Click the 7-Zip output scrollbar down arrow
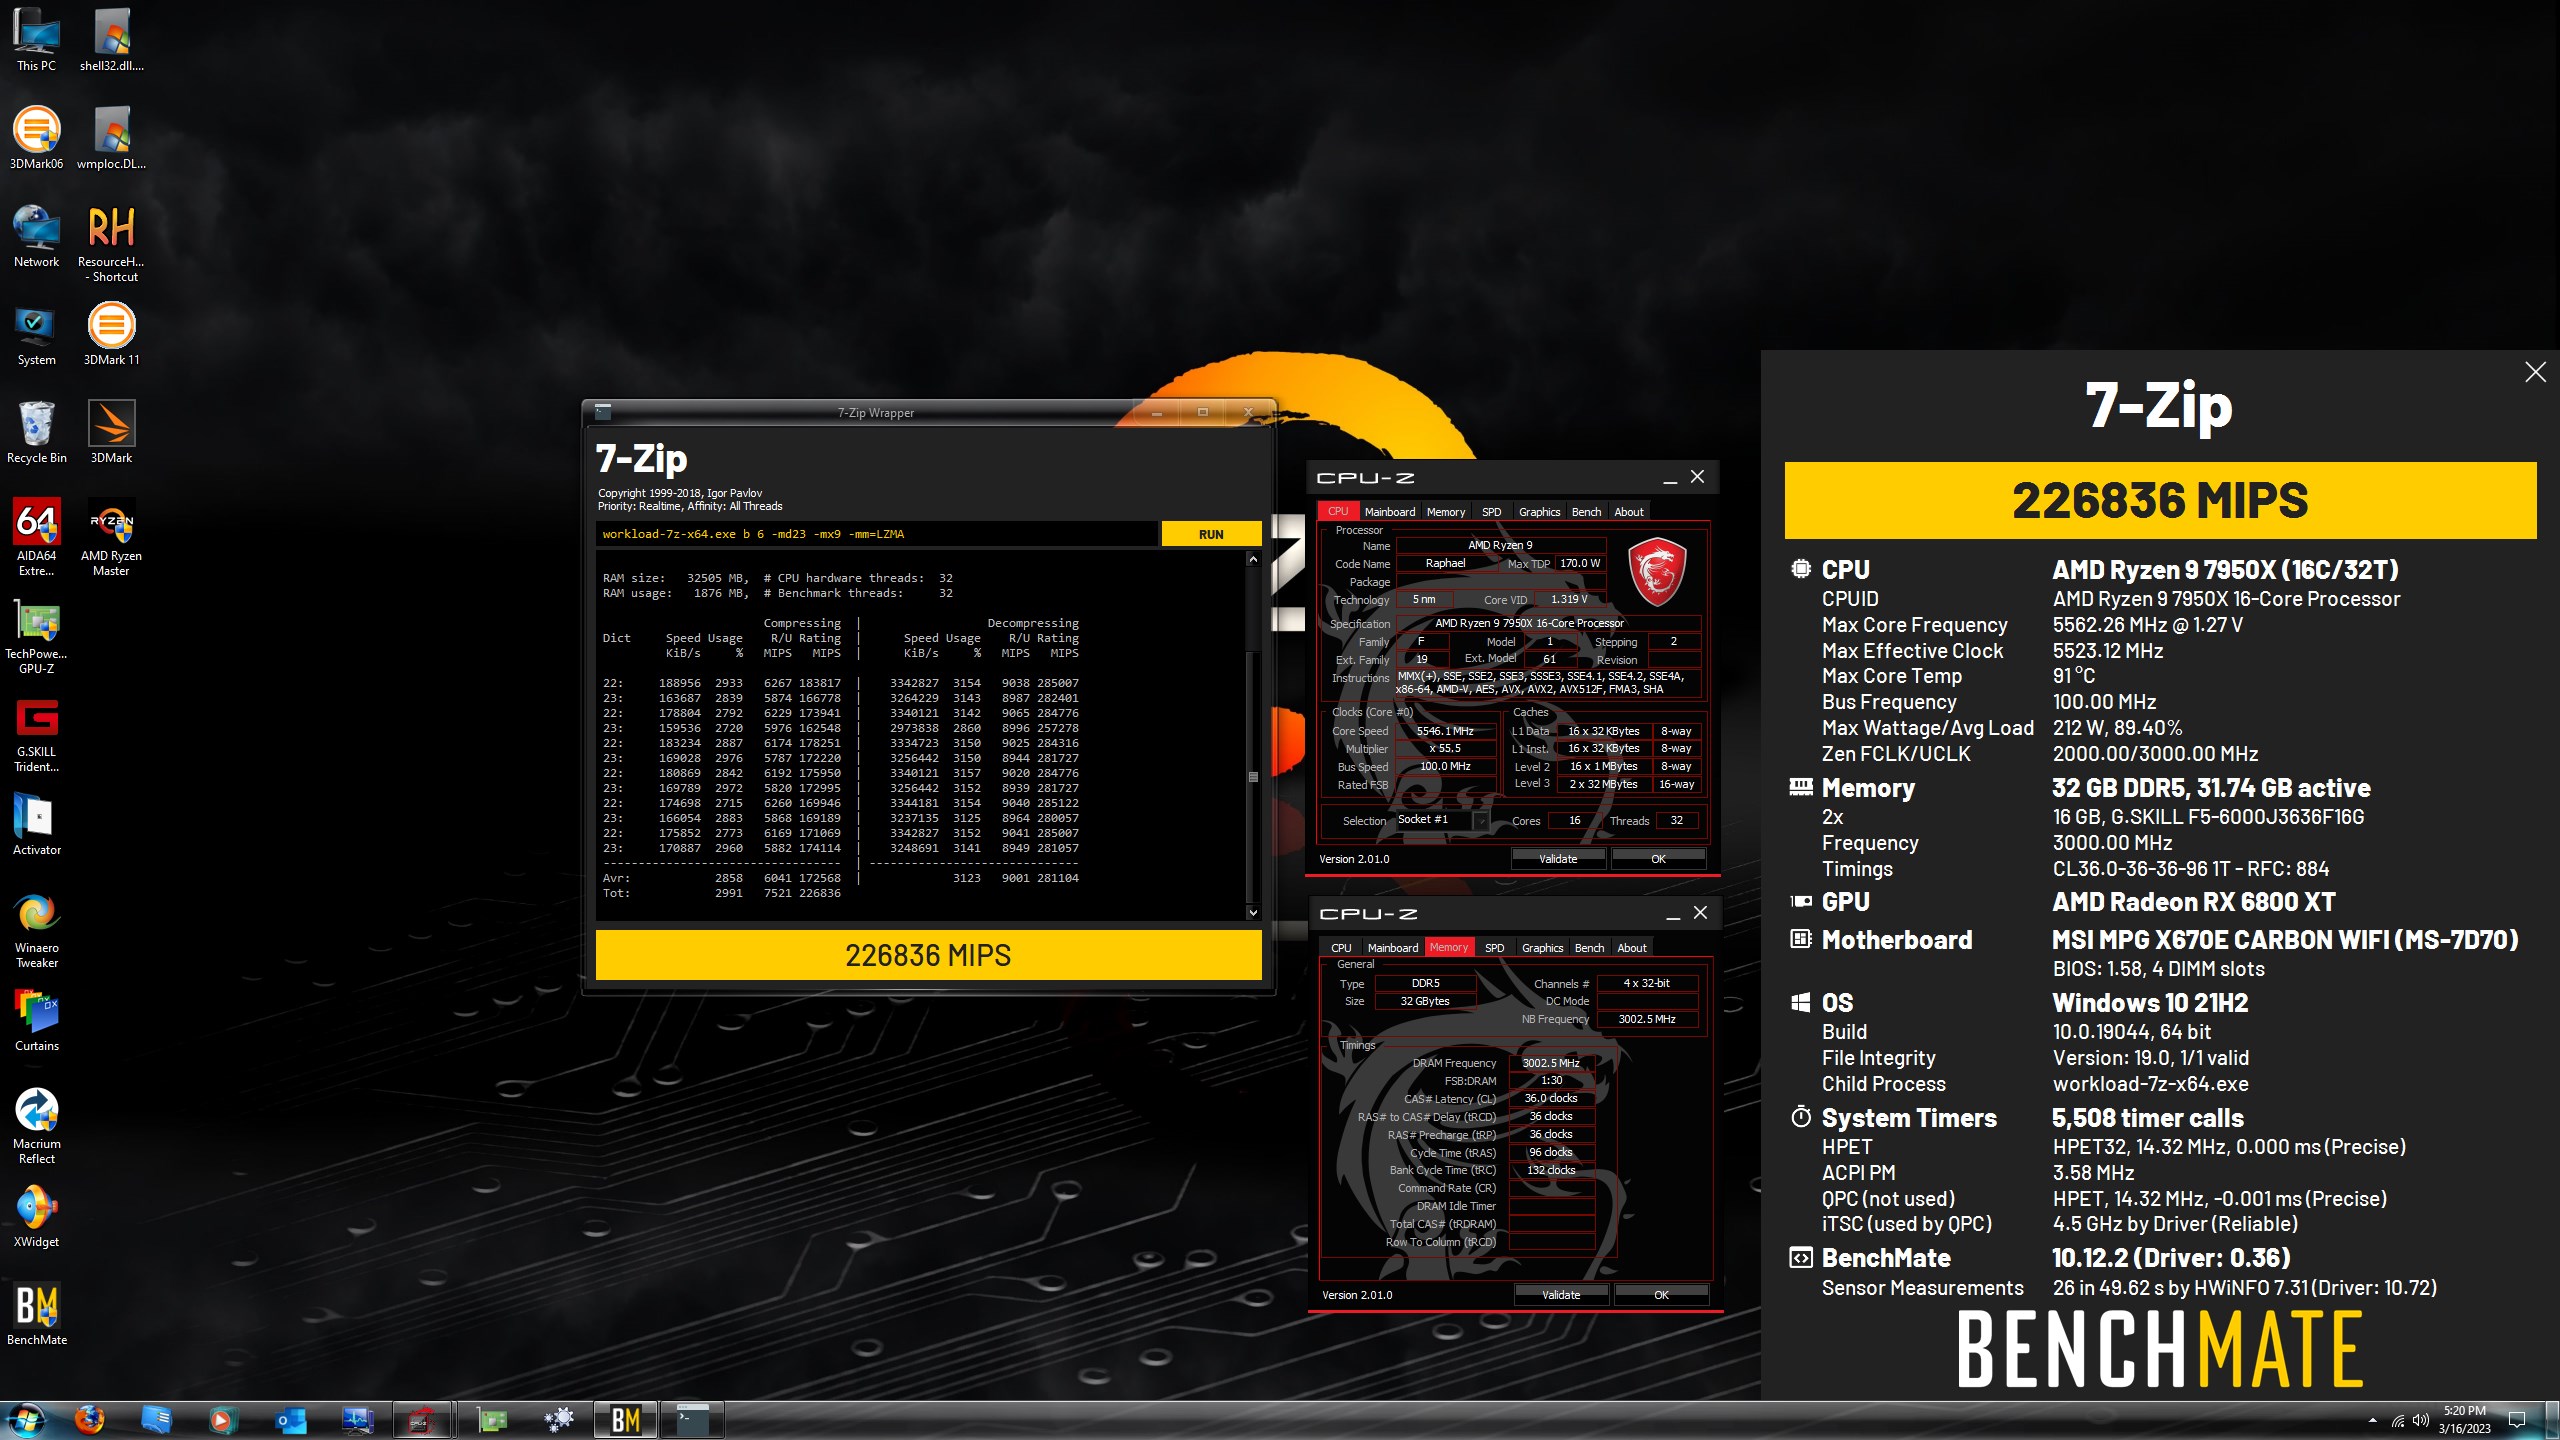Image resolution: width=2560 pixels, height=1440 pixels. pos(1253,912)
